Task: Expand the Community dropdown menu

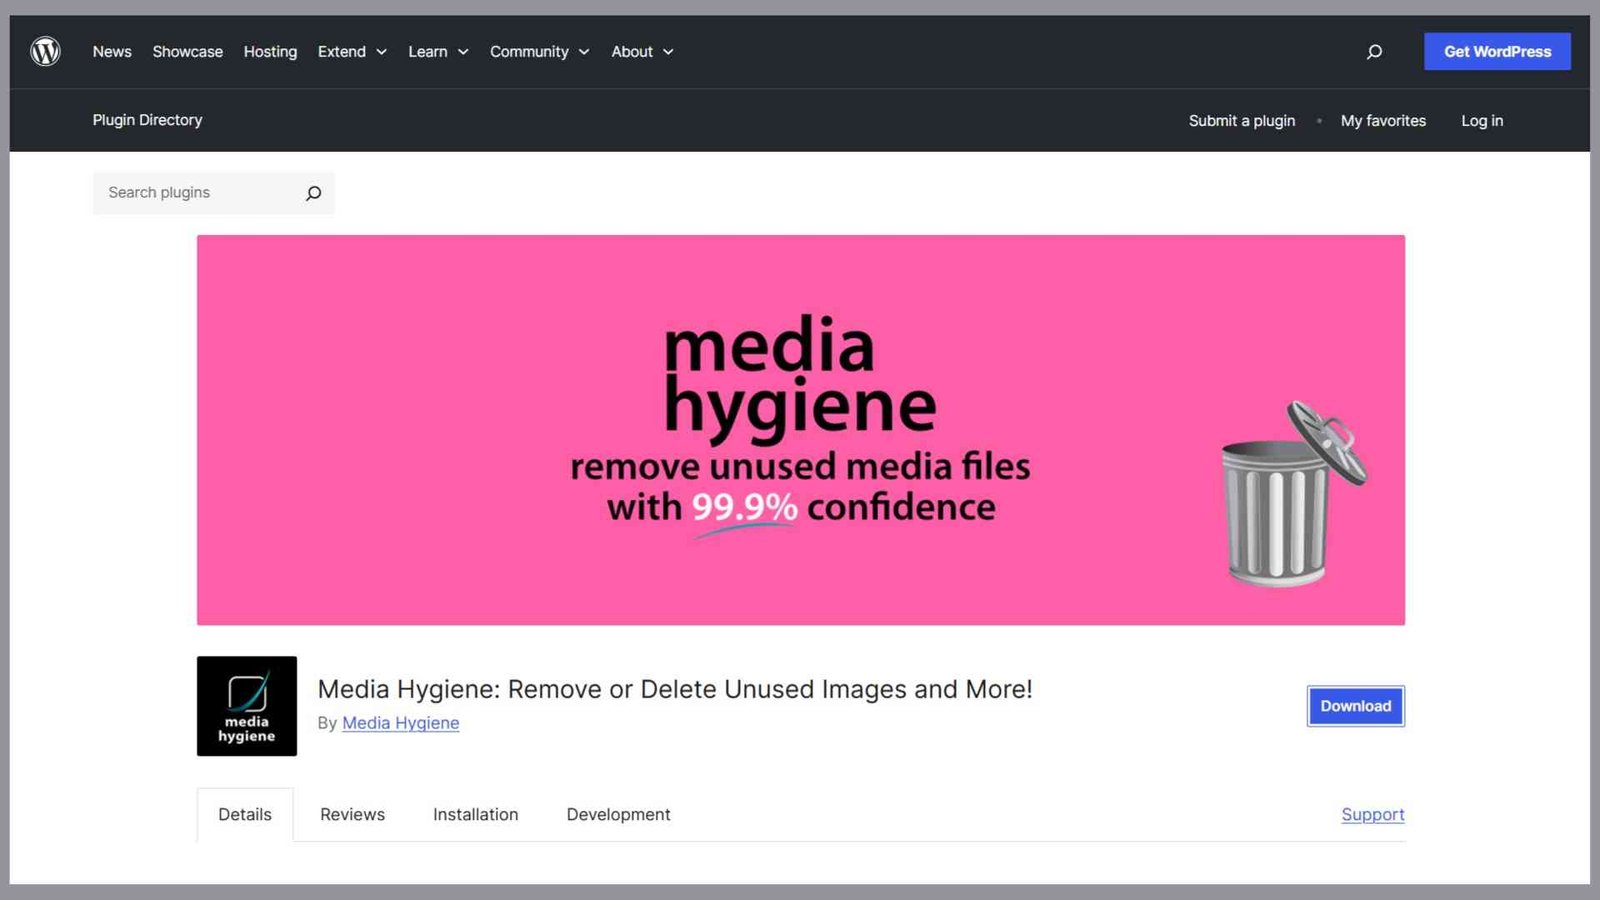Action: point(540,52)
